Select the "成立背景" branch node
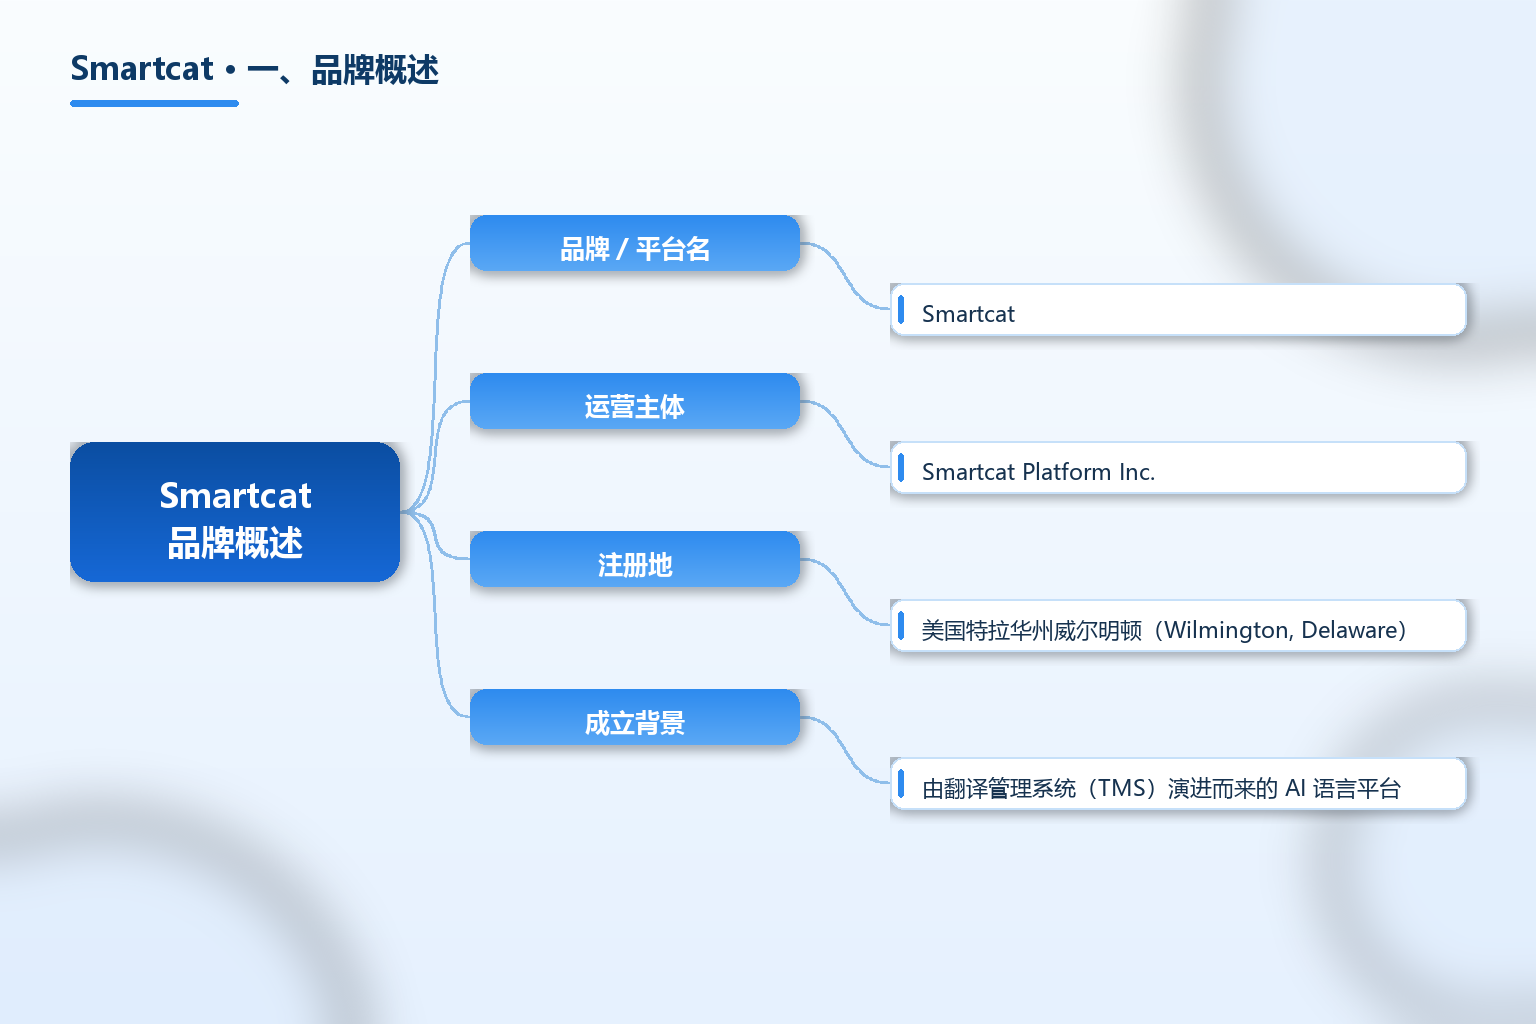This screenshot has height=1024, width=1536. tap(635, 717)
